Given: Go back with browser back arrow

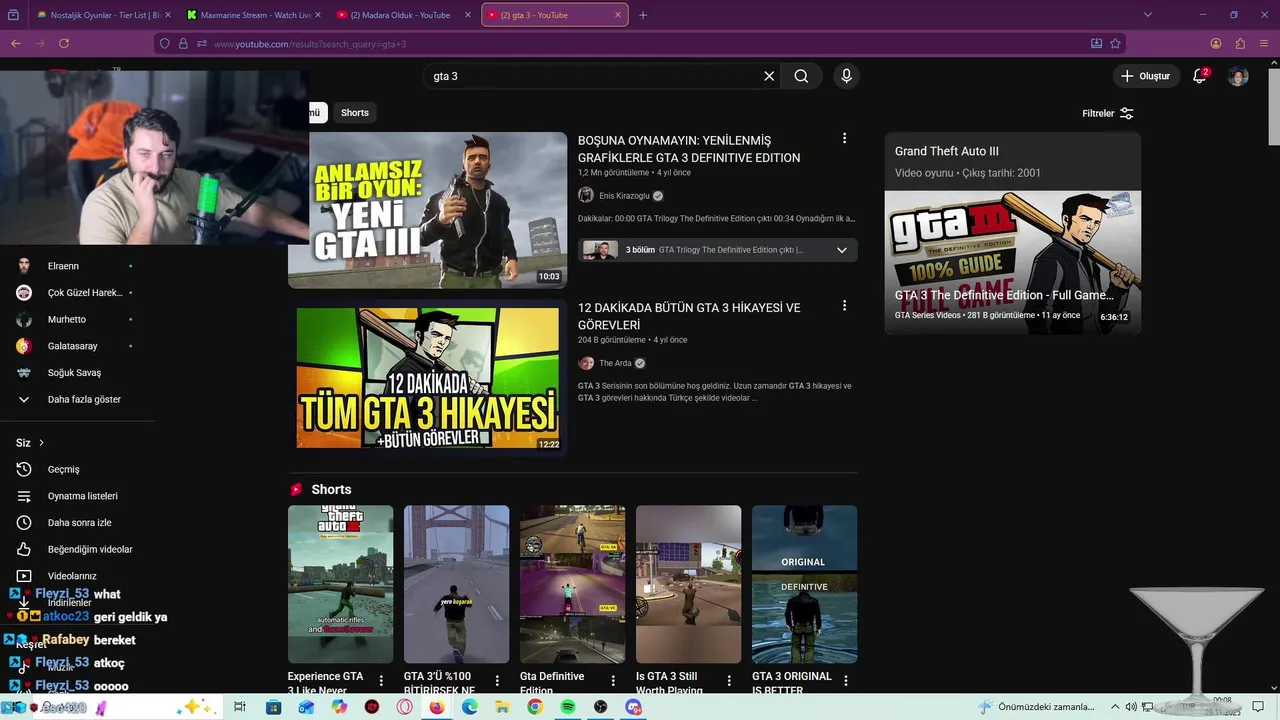Looking at the screenshot, I should point(16,43).
